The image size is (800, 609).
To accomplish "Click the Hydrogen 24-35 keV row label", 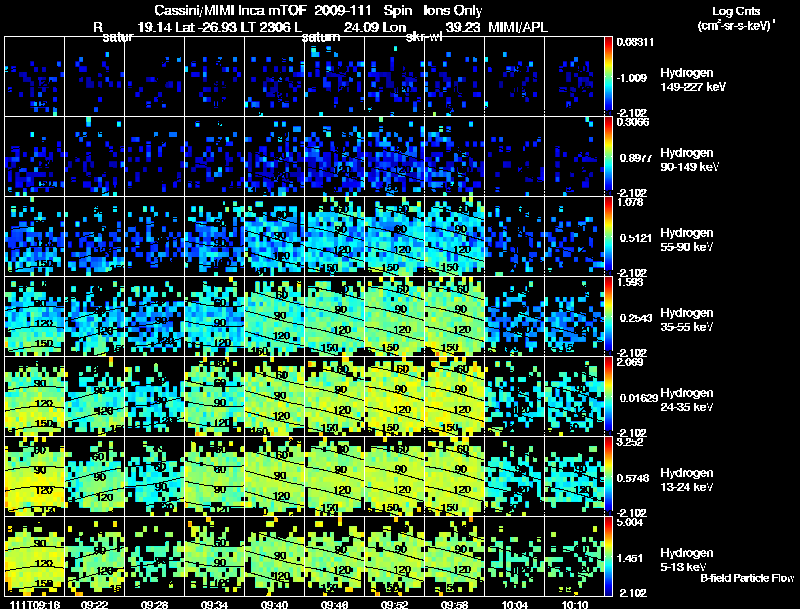I will (687, 400).
